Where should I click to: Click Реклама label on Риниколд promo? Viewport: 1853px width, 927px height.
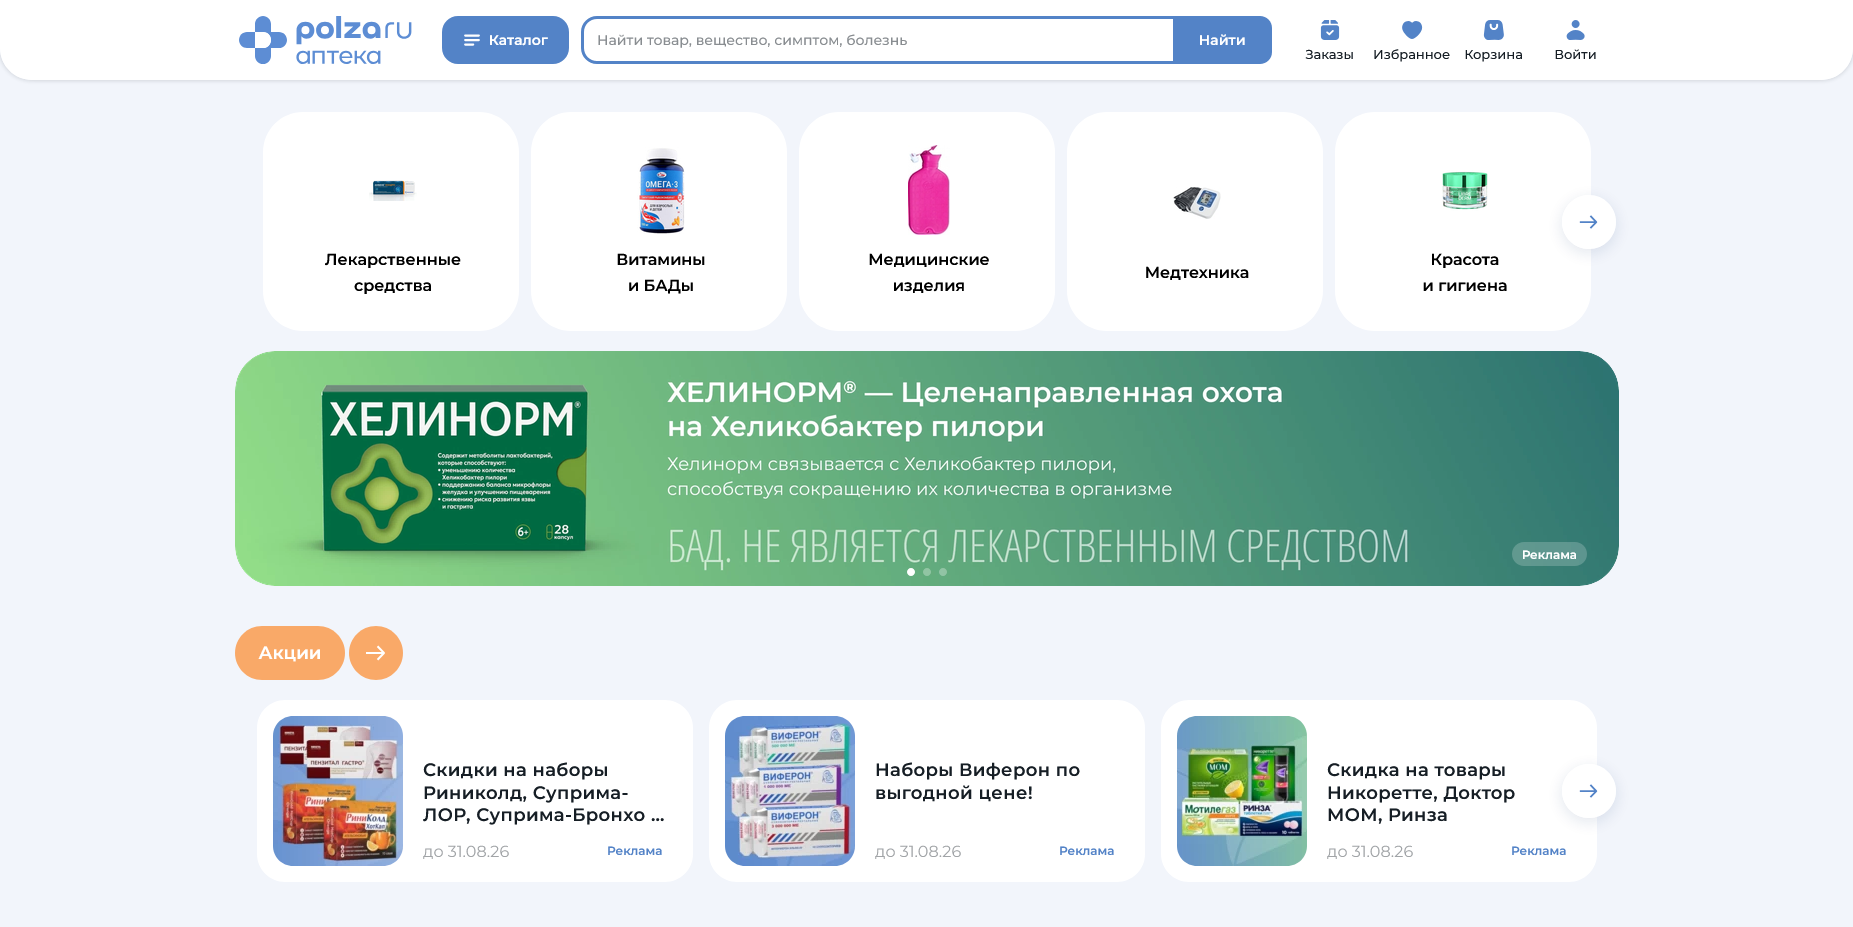tap(634, 851)
